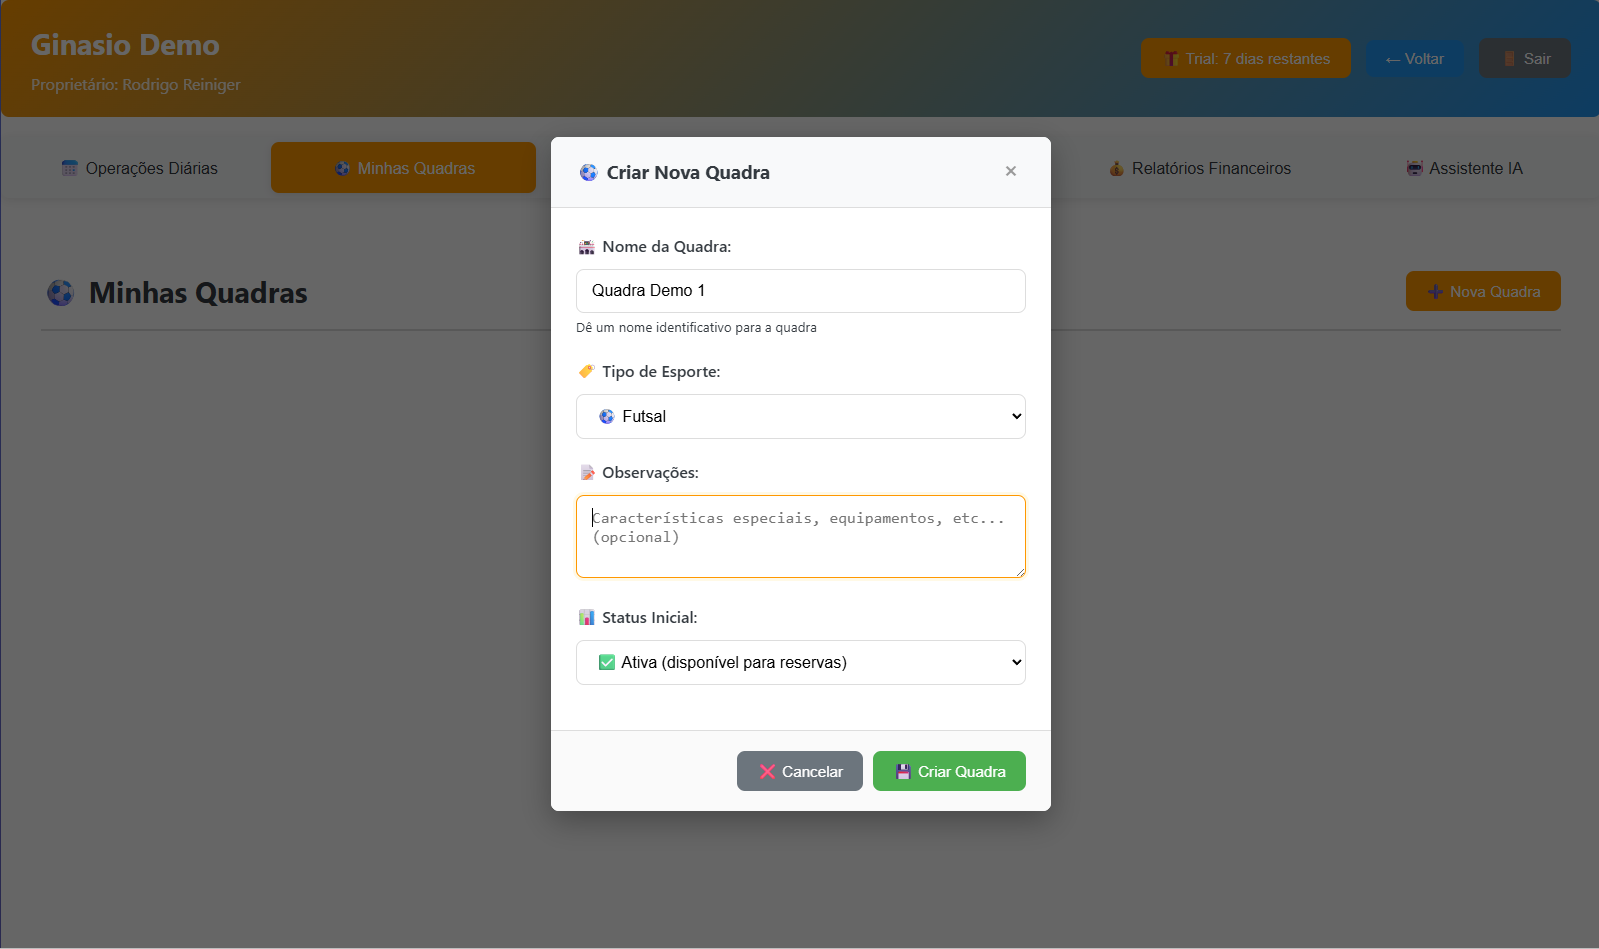The image size is (1599, 949).
Task: Click the money bag icon beside Relatórios Financeiros
Action: tap(1116, 168)
